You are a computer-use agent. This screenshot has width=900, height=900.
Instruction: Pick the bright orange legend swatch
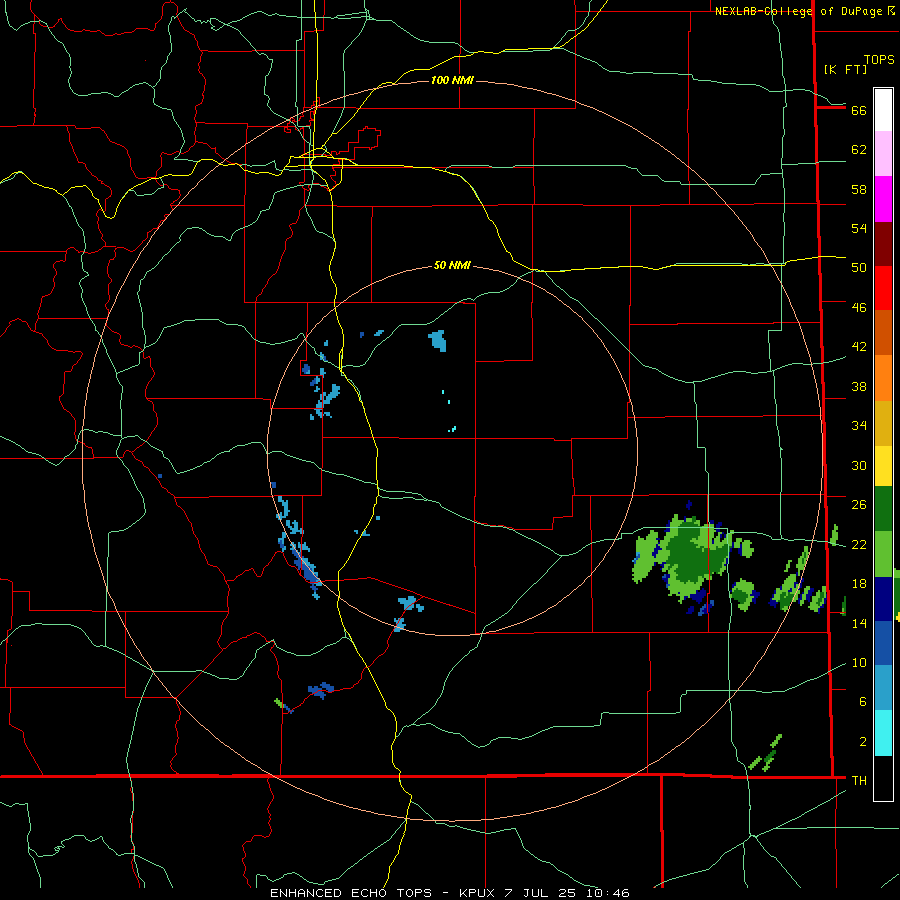883,378
